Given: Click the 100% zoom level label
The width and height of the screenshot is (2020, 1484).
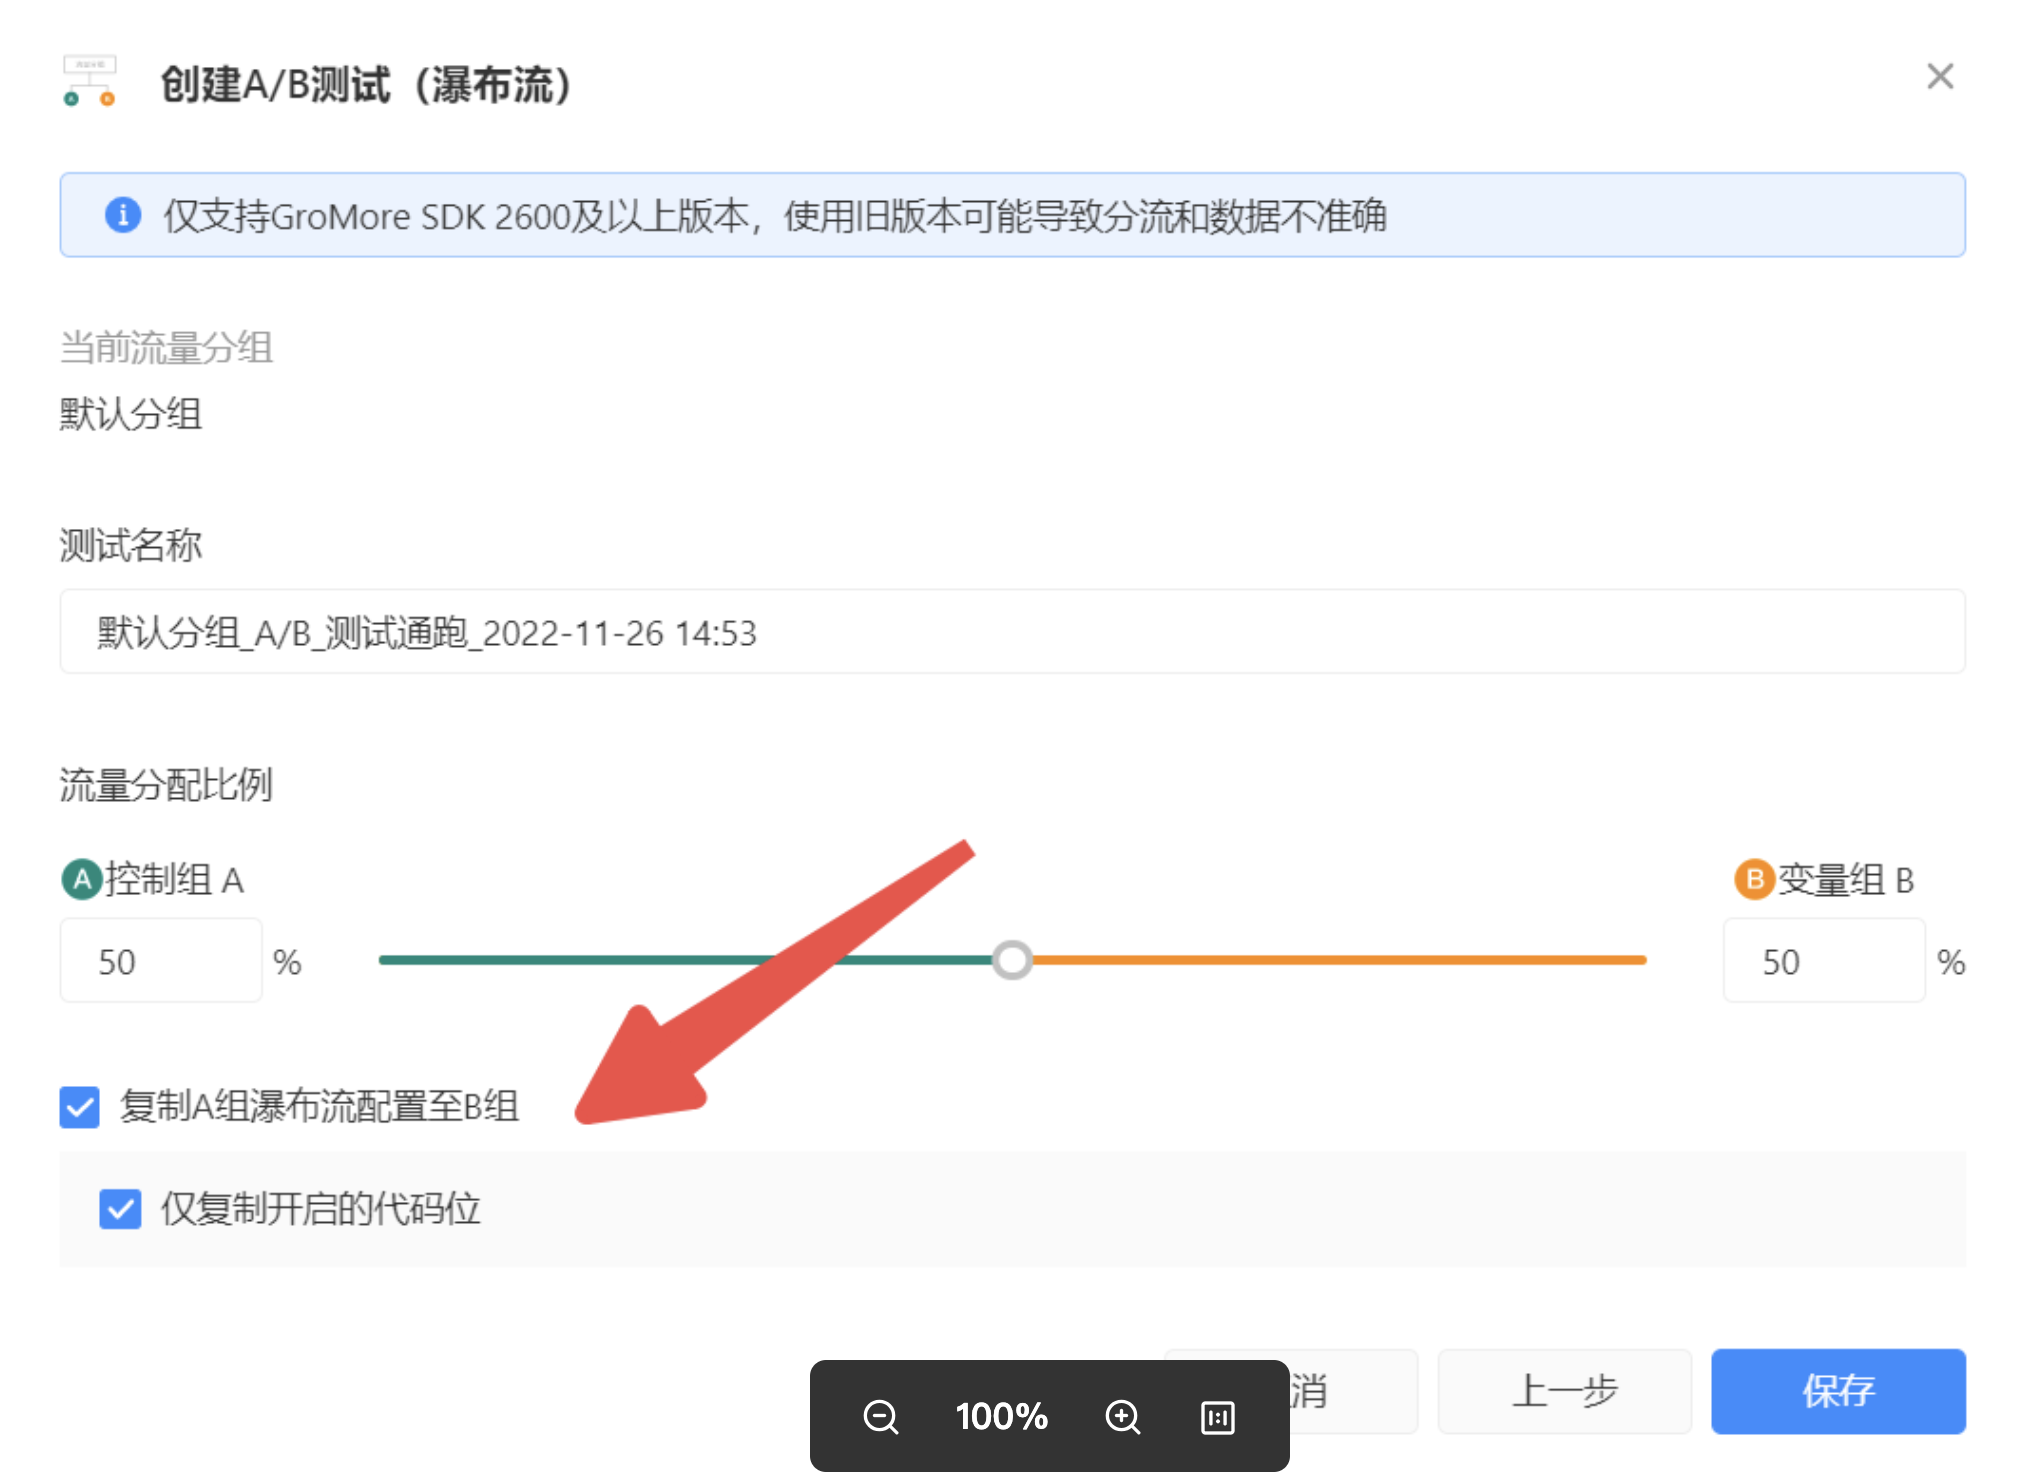Looking at the screenshot, I should click(1001, 1417).
